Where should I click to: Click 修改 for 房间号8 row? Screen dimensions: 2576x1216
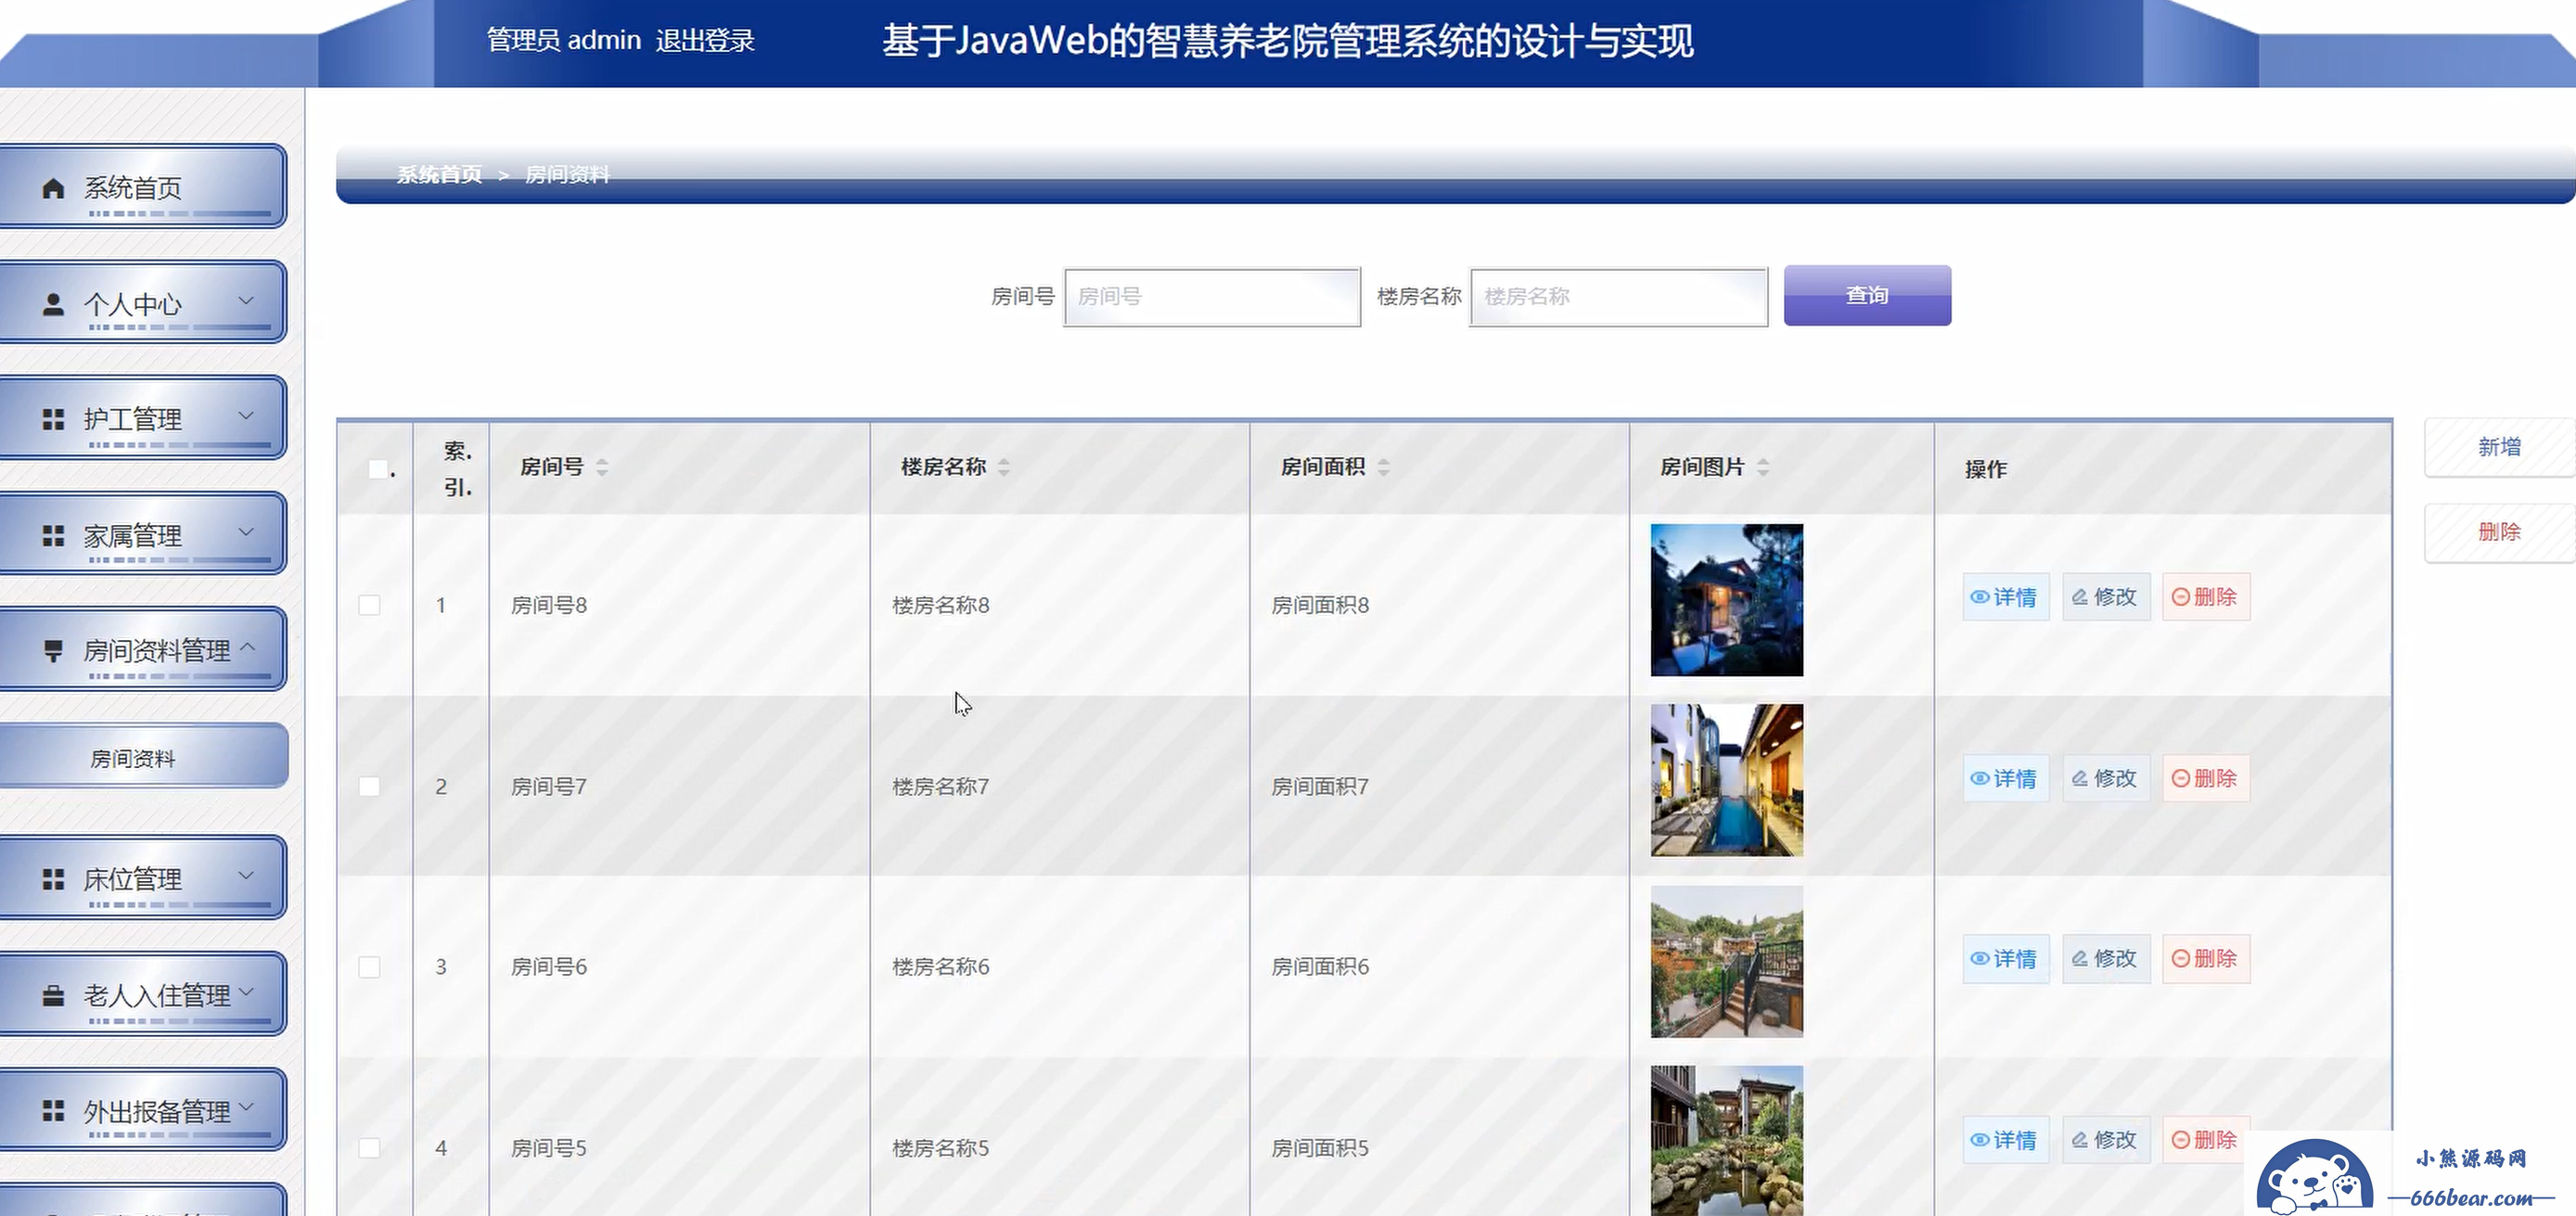[2106, 597]
